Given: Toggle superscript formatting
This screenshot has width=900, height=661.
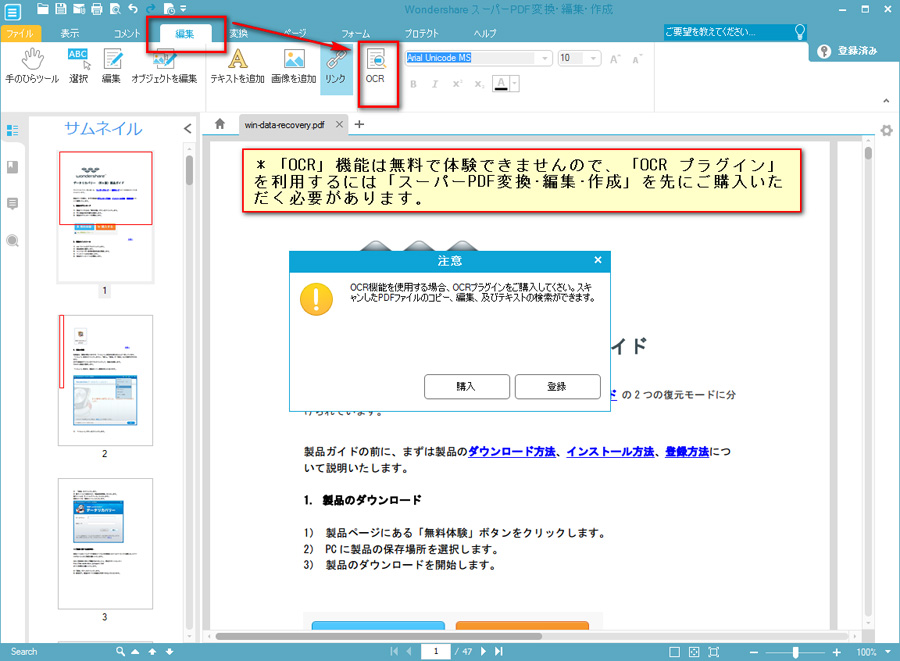Looking at the screenshot, I should (x=457, y=84).
